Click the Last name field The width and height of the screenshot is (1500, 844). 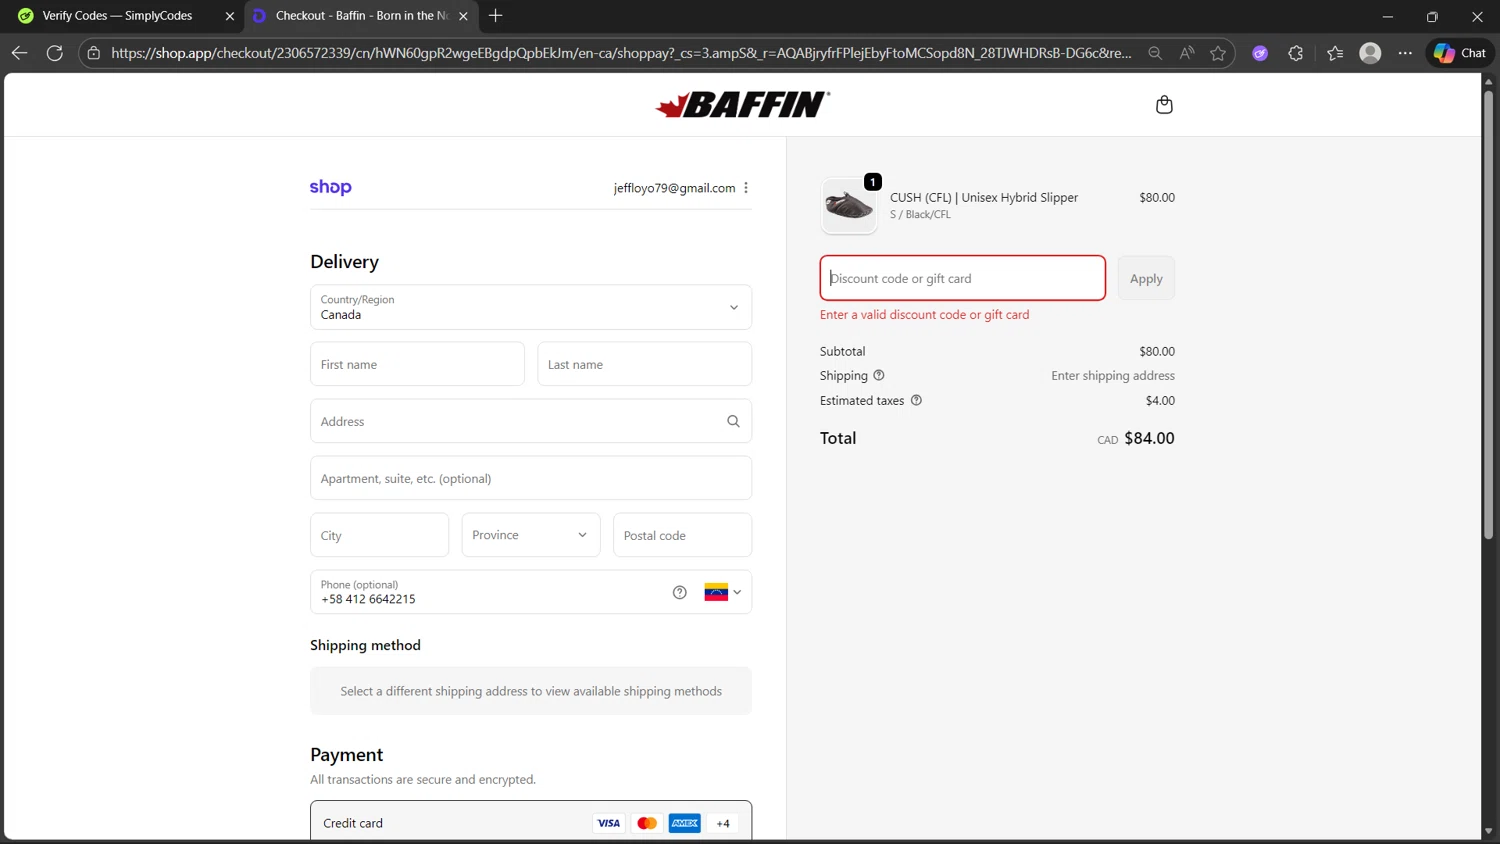point(645,364)
